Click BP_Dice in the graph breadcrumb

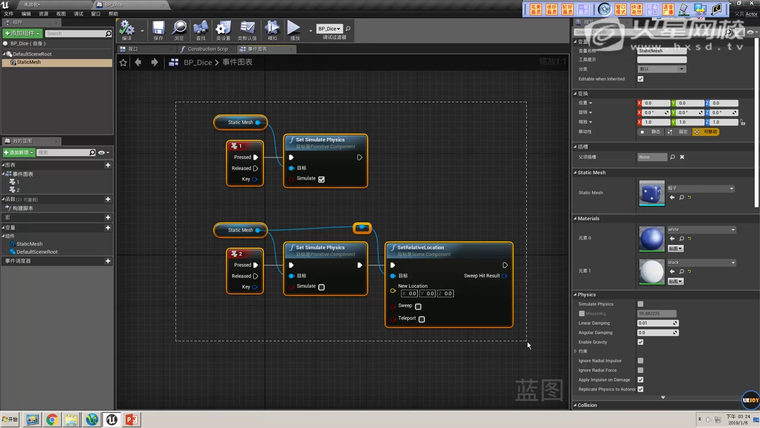pos(198,62)
